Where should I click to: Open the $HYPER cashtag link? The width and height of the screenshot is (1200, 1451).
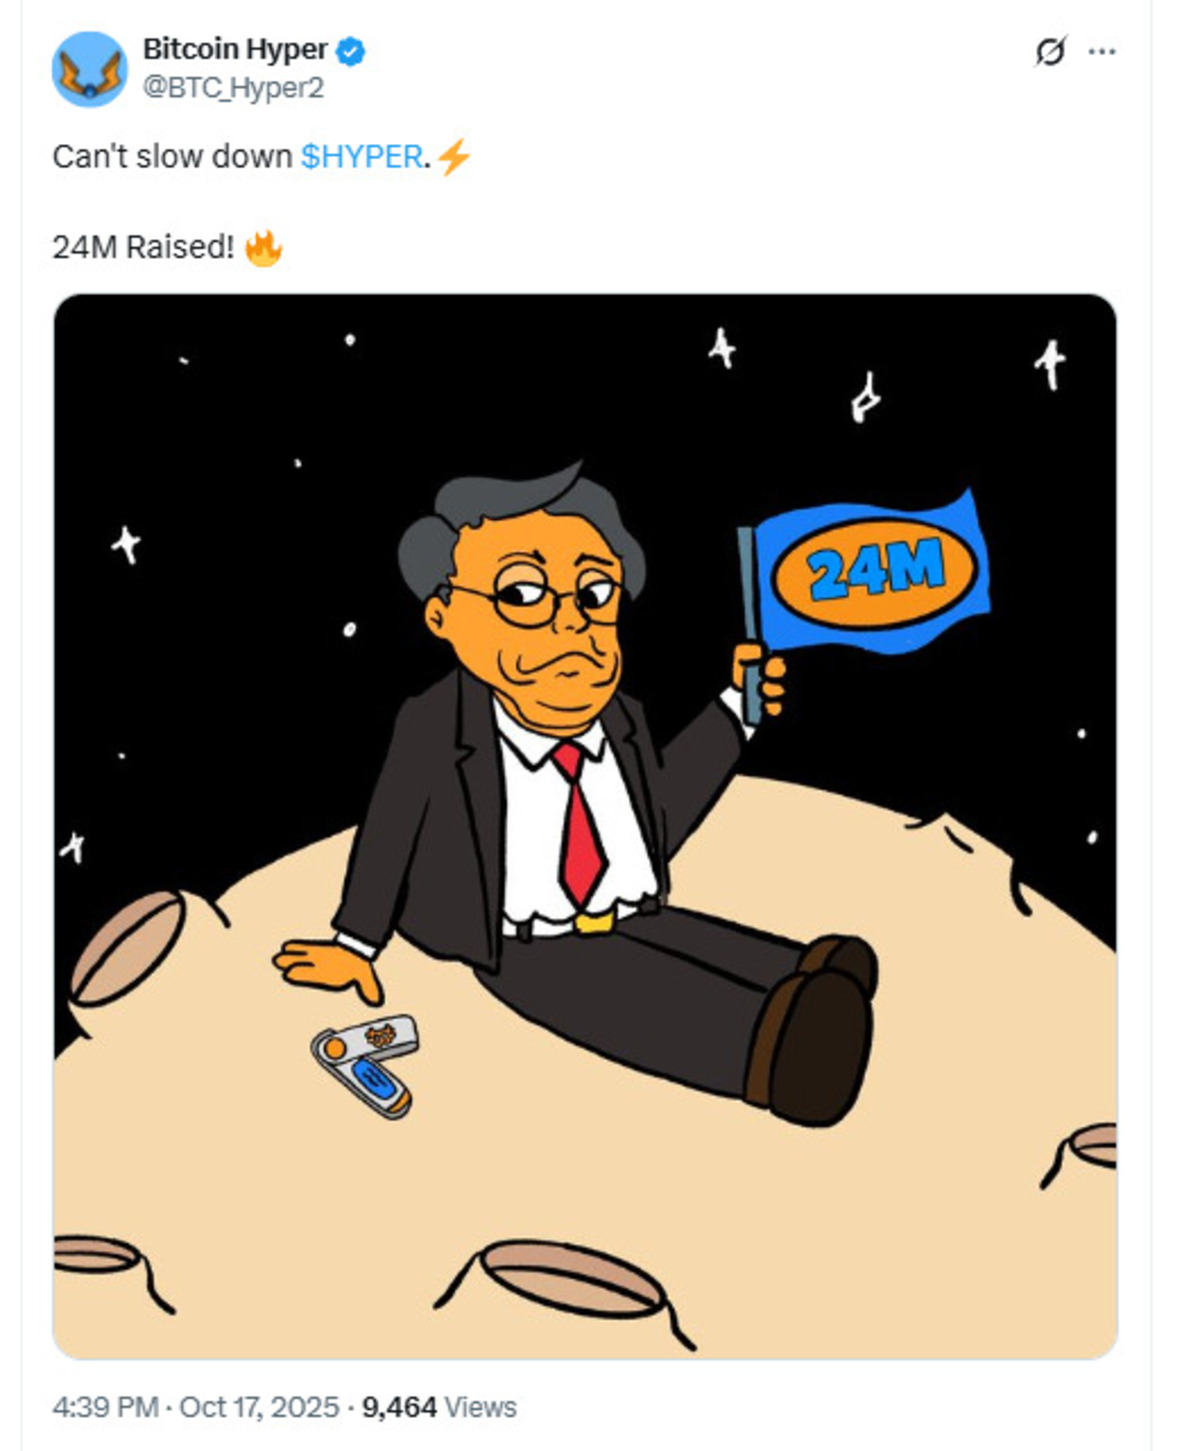[x=361, y=157]
